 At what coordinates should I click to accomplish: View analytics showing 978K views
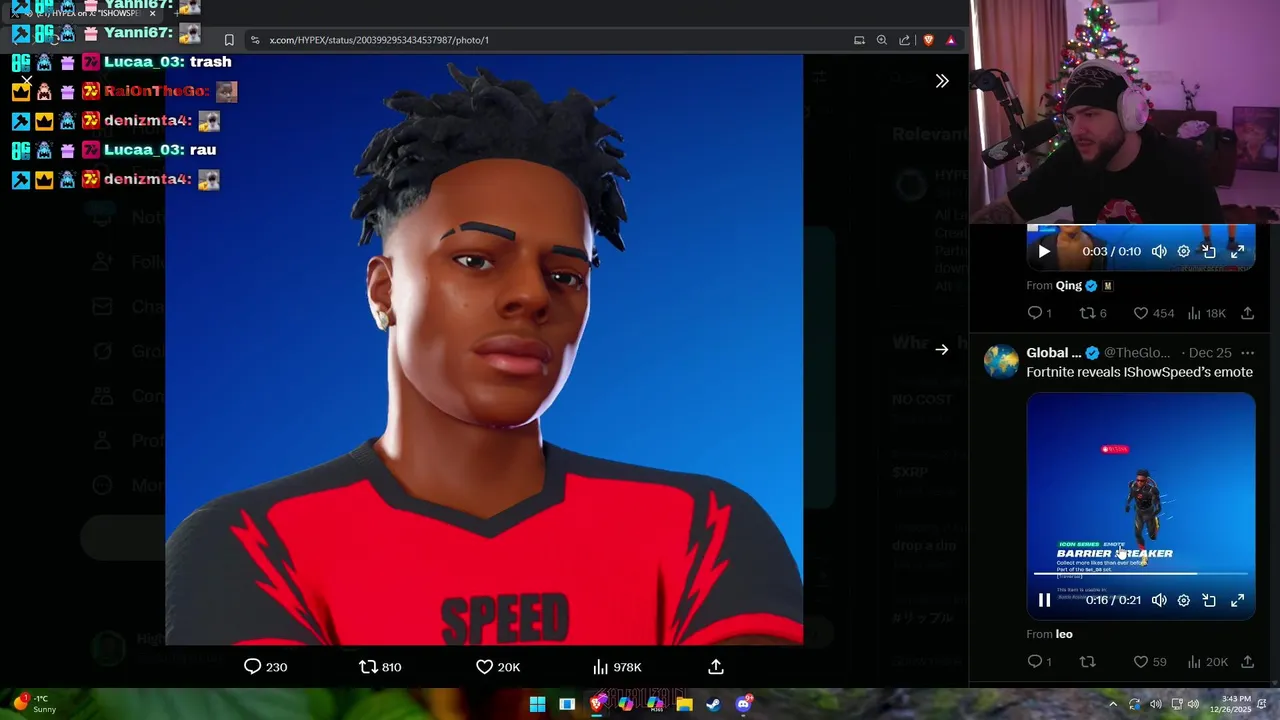pyautogui.click(x=617, y=667)
